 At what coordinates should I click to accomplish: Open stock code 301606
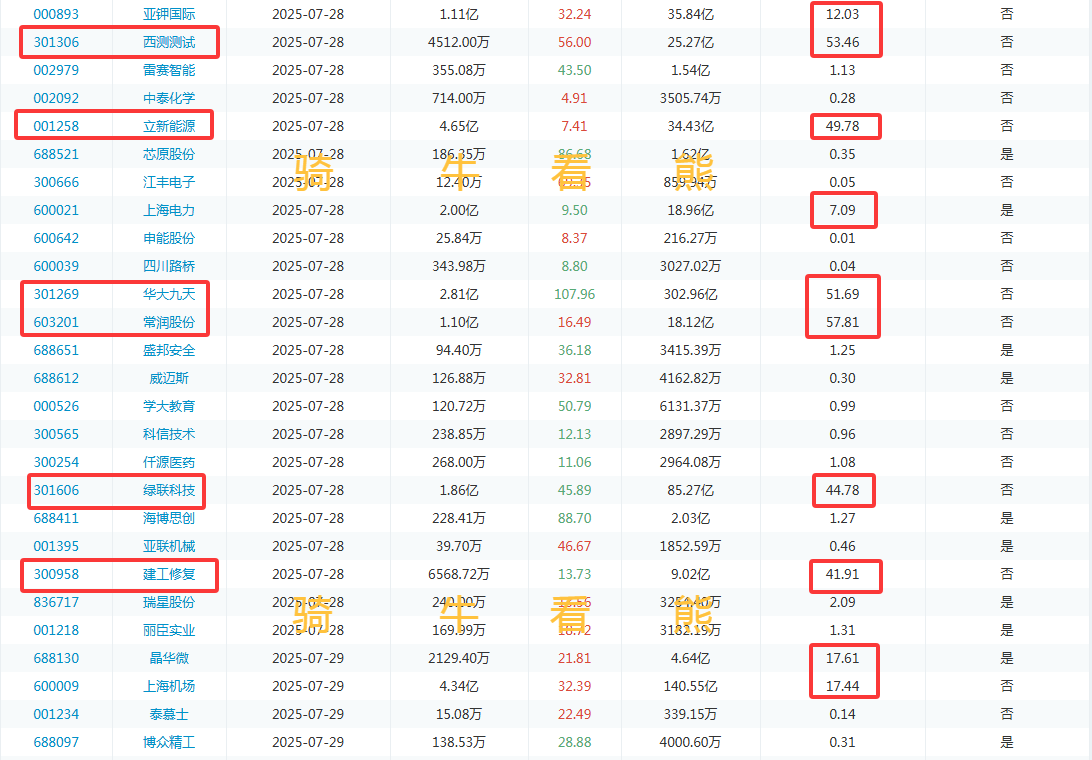(x=56, y=490)
